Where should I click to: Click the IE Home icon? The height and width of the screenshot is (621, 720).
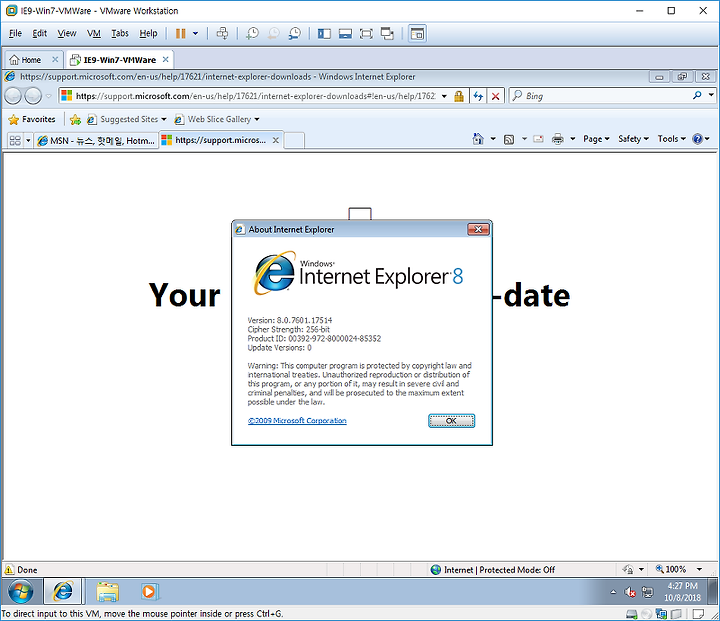[x=478, y=139]
